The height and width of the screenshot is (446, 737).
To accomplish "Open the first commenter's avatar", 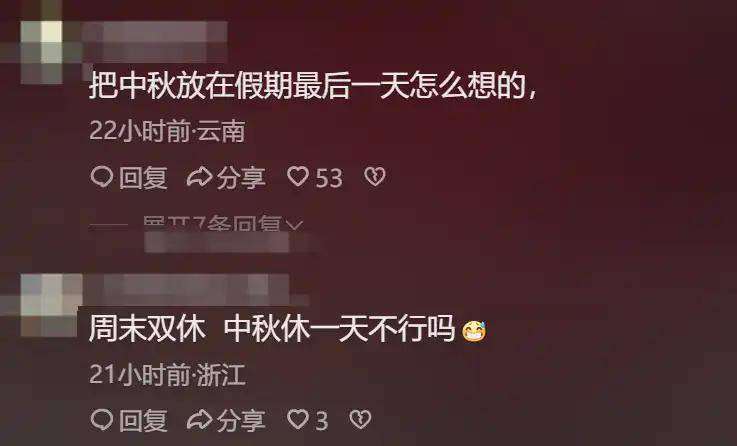I will 42,52.
